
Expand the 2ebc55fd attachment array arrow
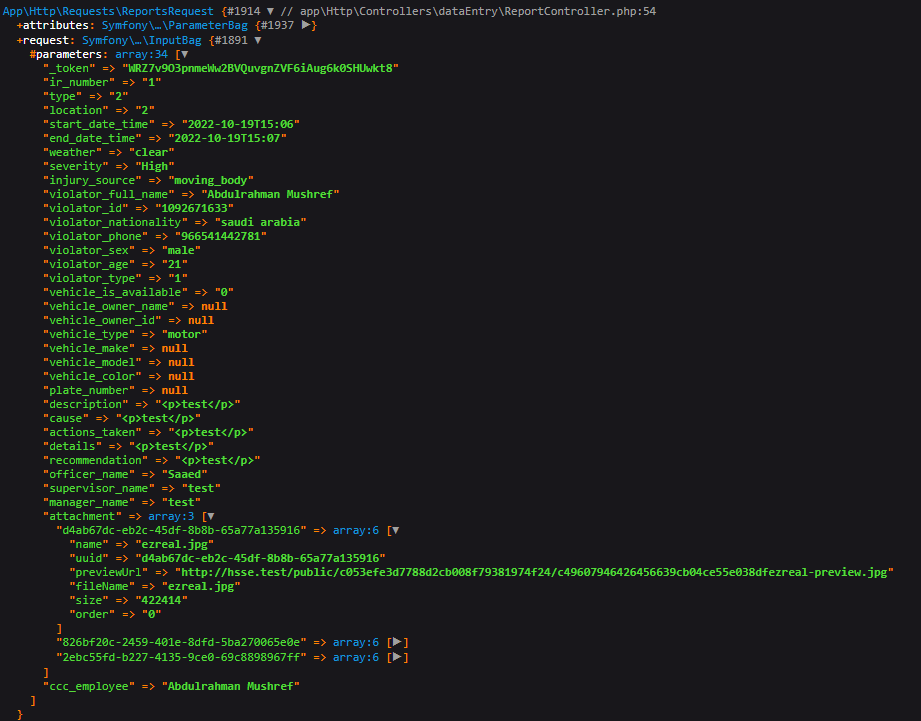coord(397,657)
